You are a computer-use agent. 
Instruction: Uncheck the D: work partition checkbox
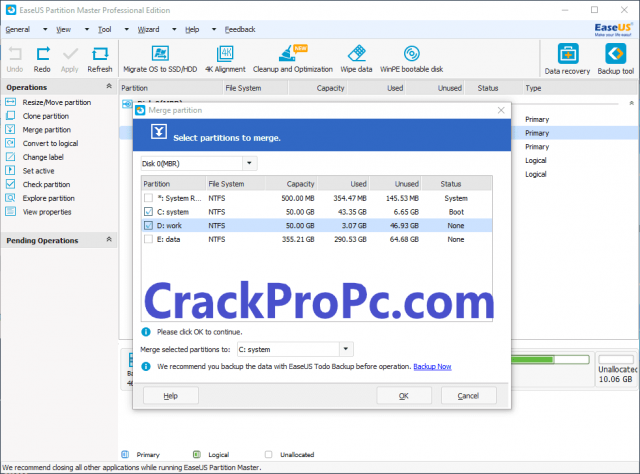(x=148, y=225)
